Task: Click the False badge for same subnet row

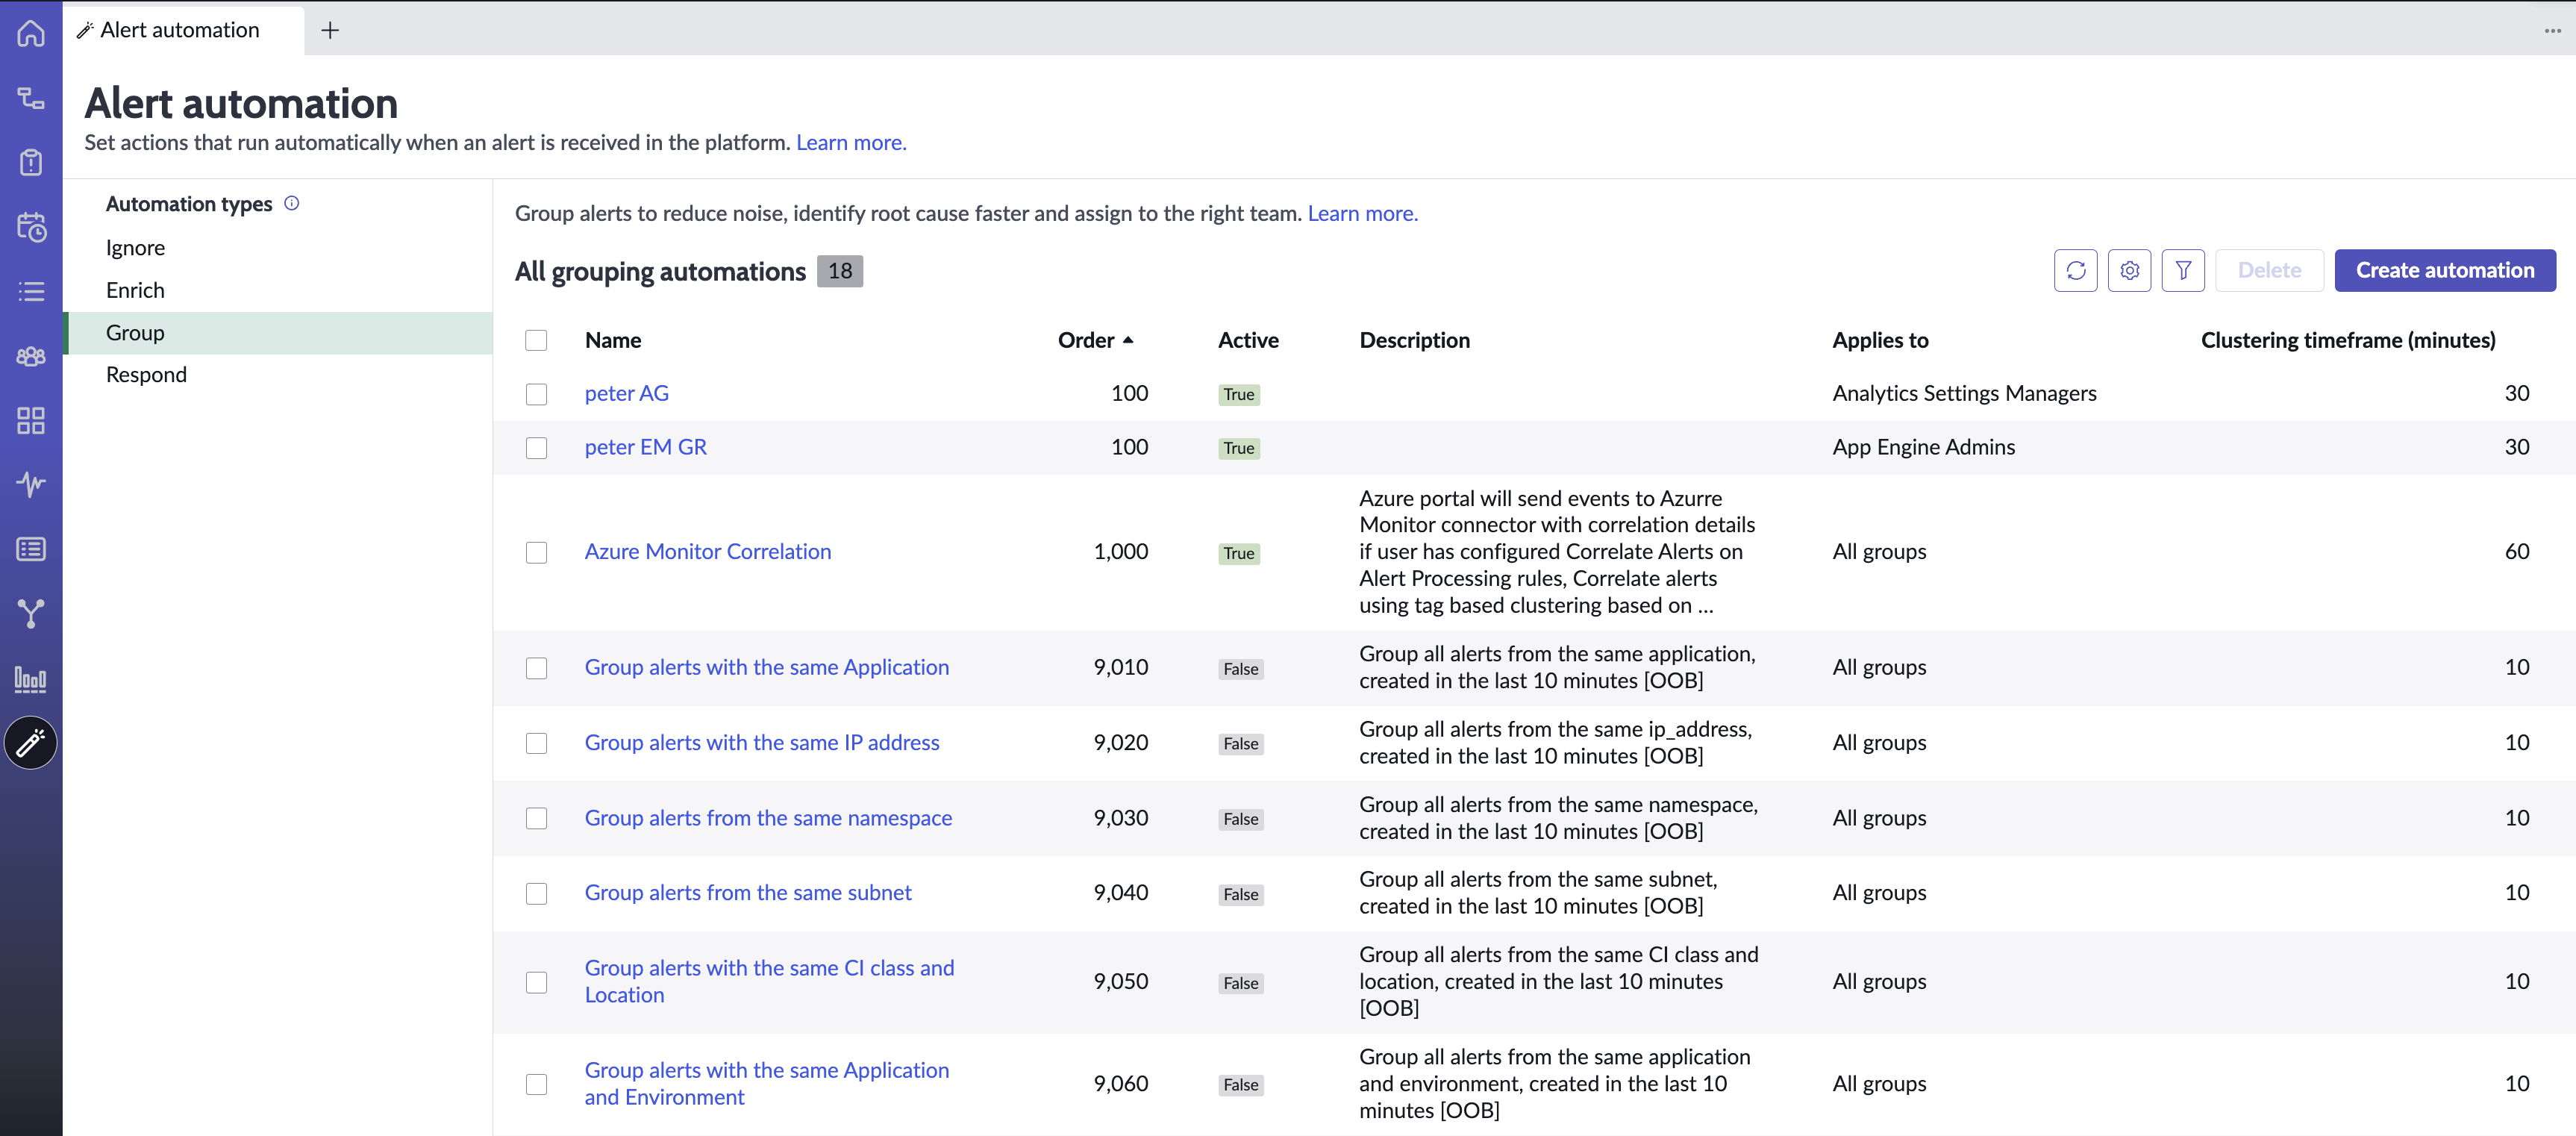Action: coord(1241,895)
